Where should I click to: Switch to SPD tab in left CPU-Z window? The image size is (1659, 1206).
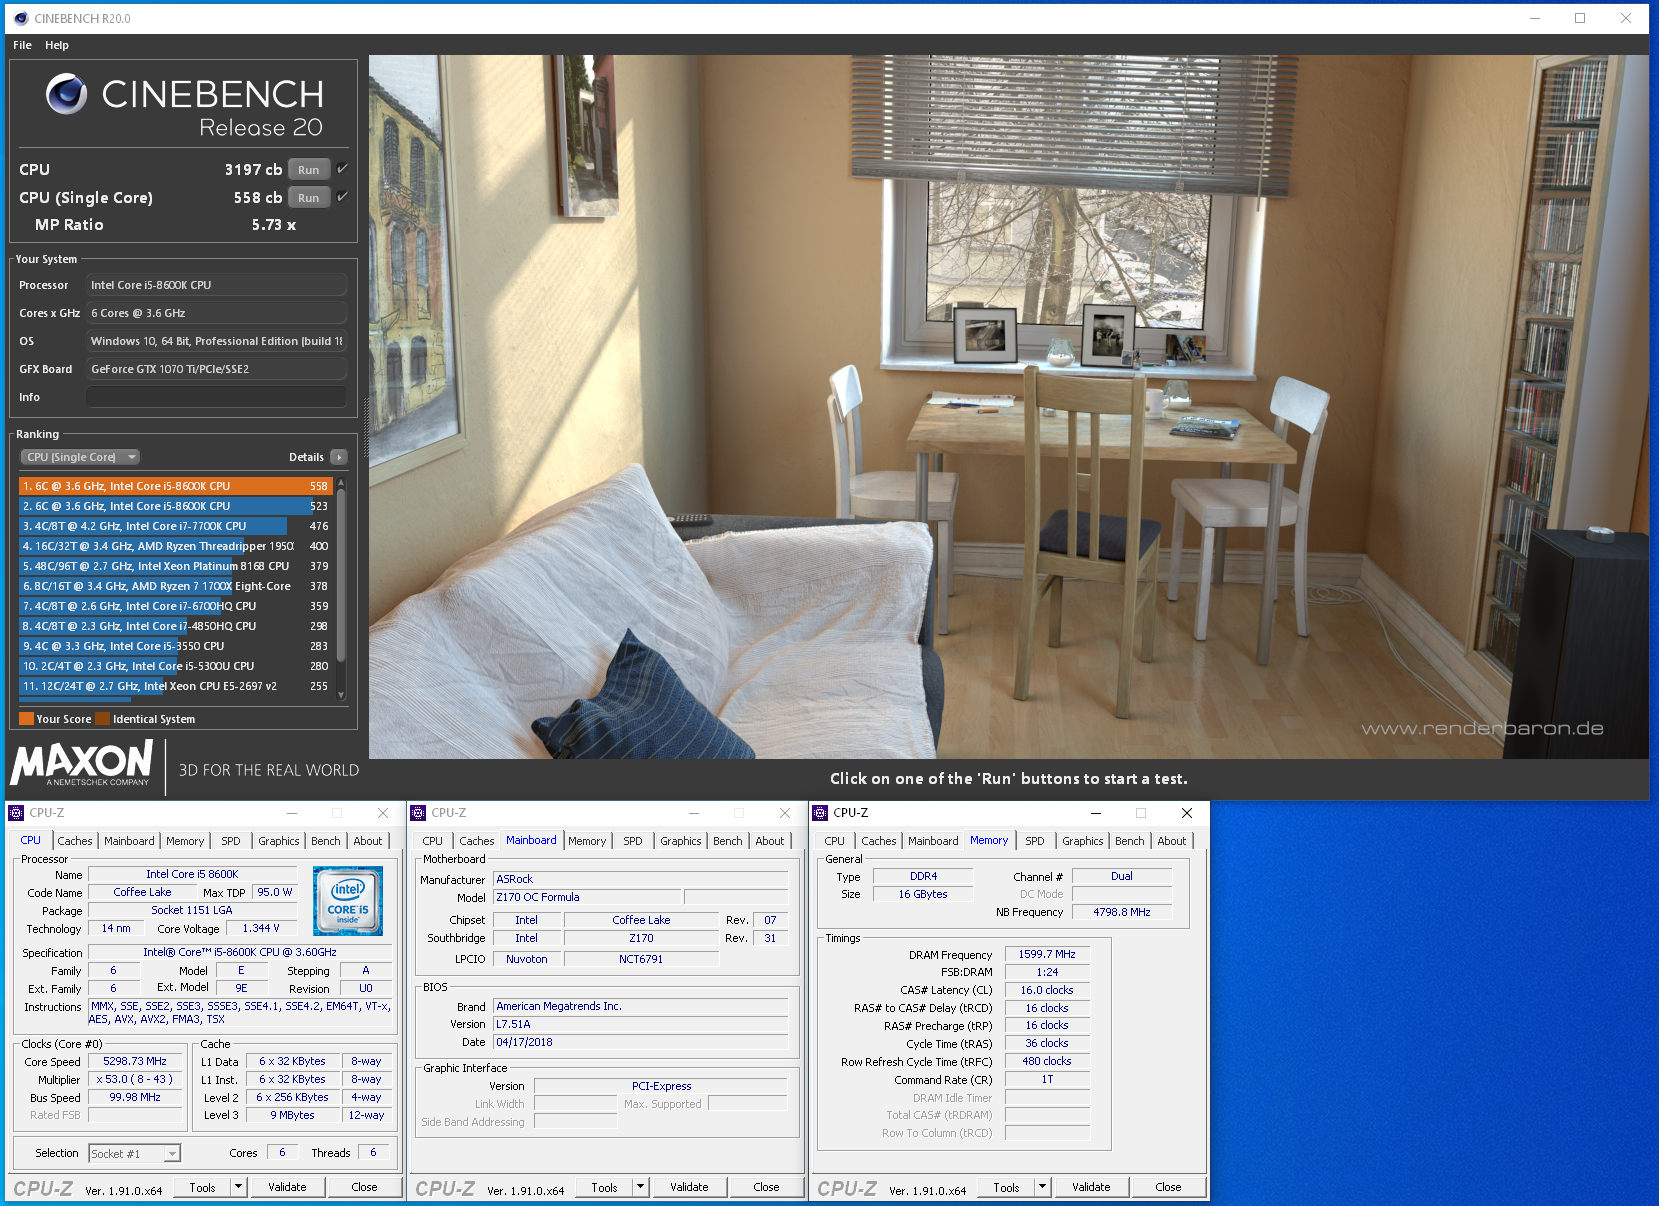pos(231,841)
